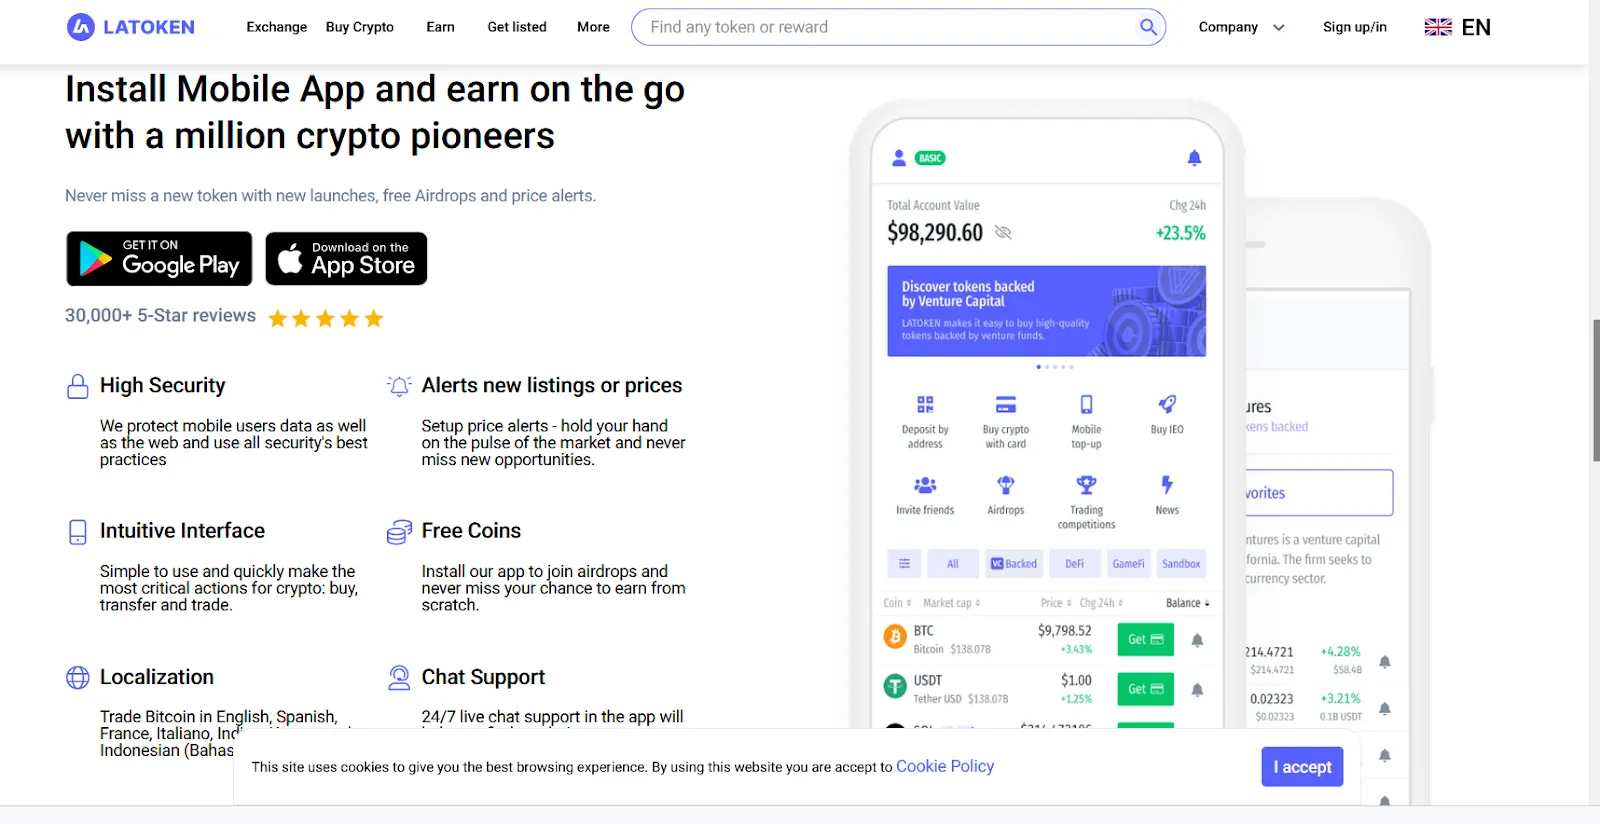Click the Alerts bell icon beside listings heading
Screen dimensions: 1600x824
coord(399,386)
